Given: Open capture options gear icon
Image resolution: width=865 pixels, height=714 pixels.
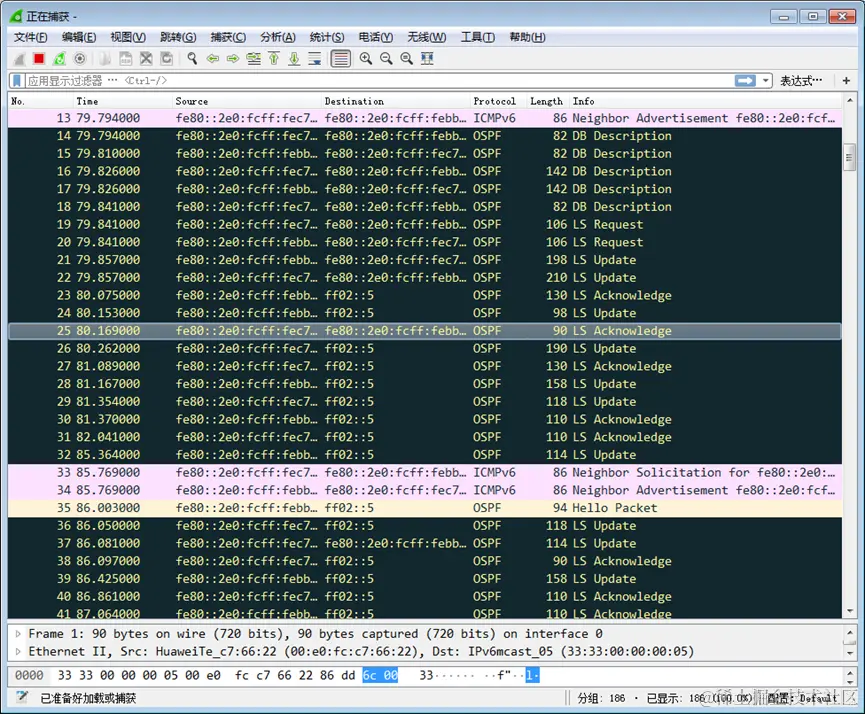Looking at the screenshot, I should click(79, 58).
